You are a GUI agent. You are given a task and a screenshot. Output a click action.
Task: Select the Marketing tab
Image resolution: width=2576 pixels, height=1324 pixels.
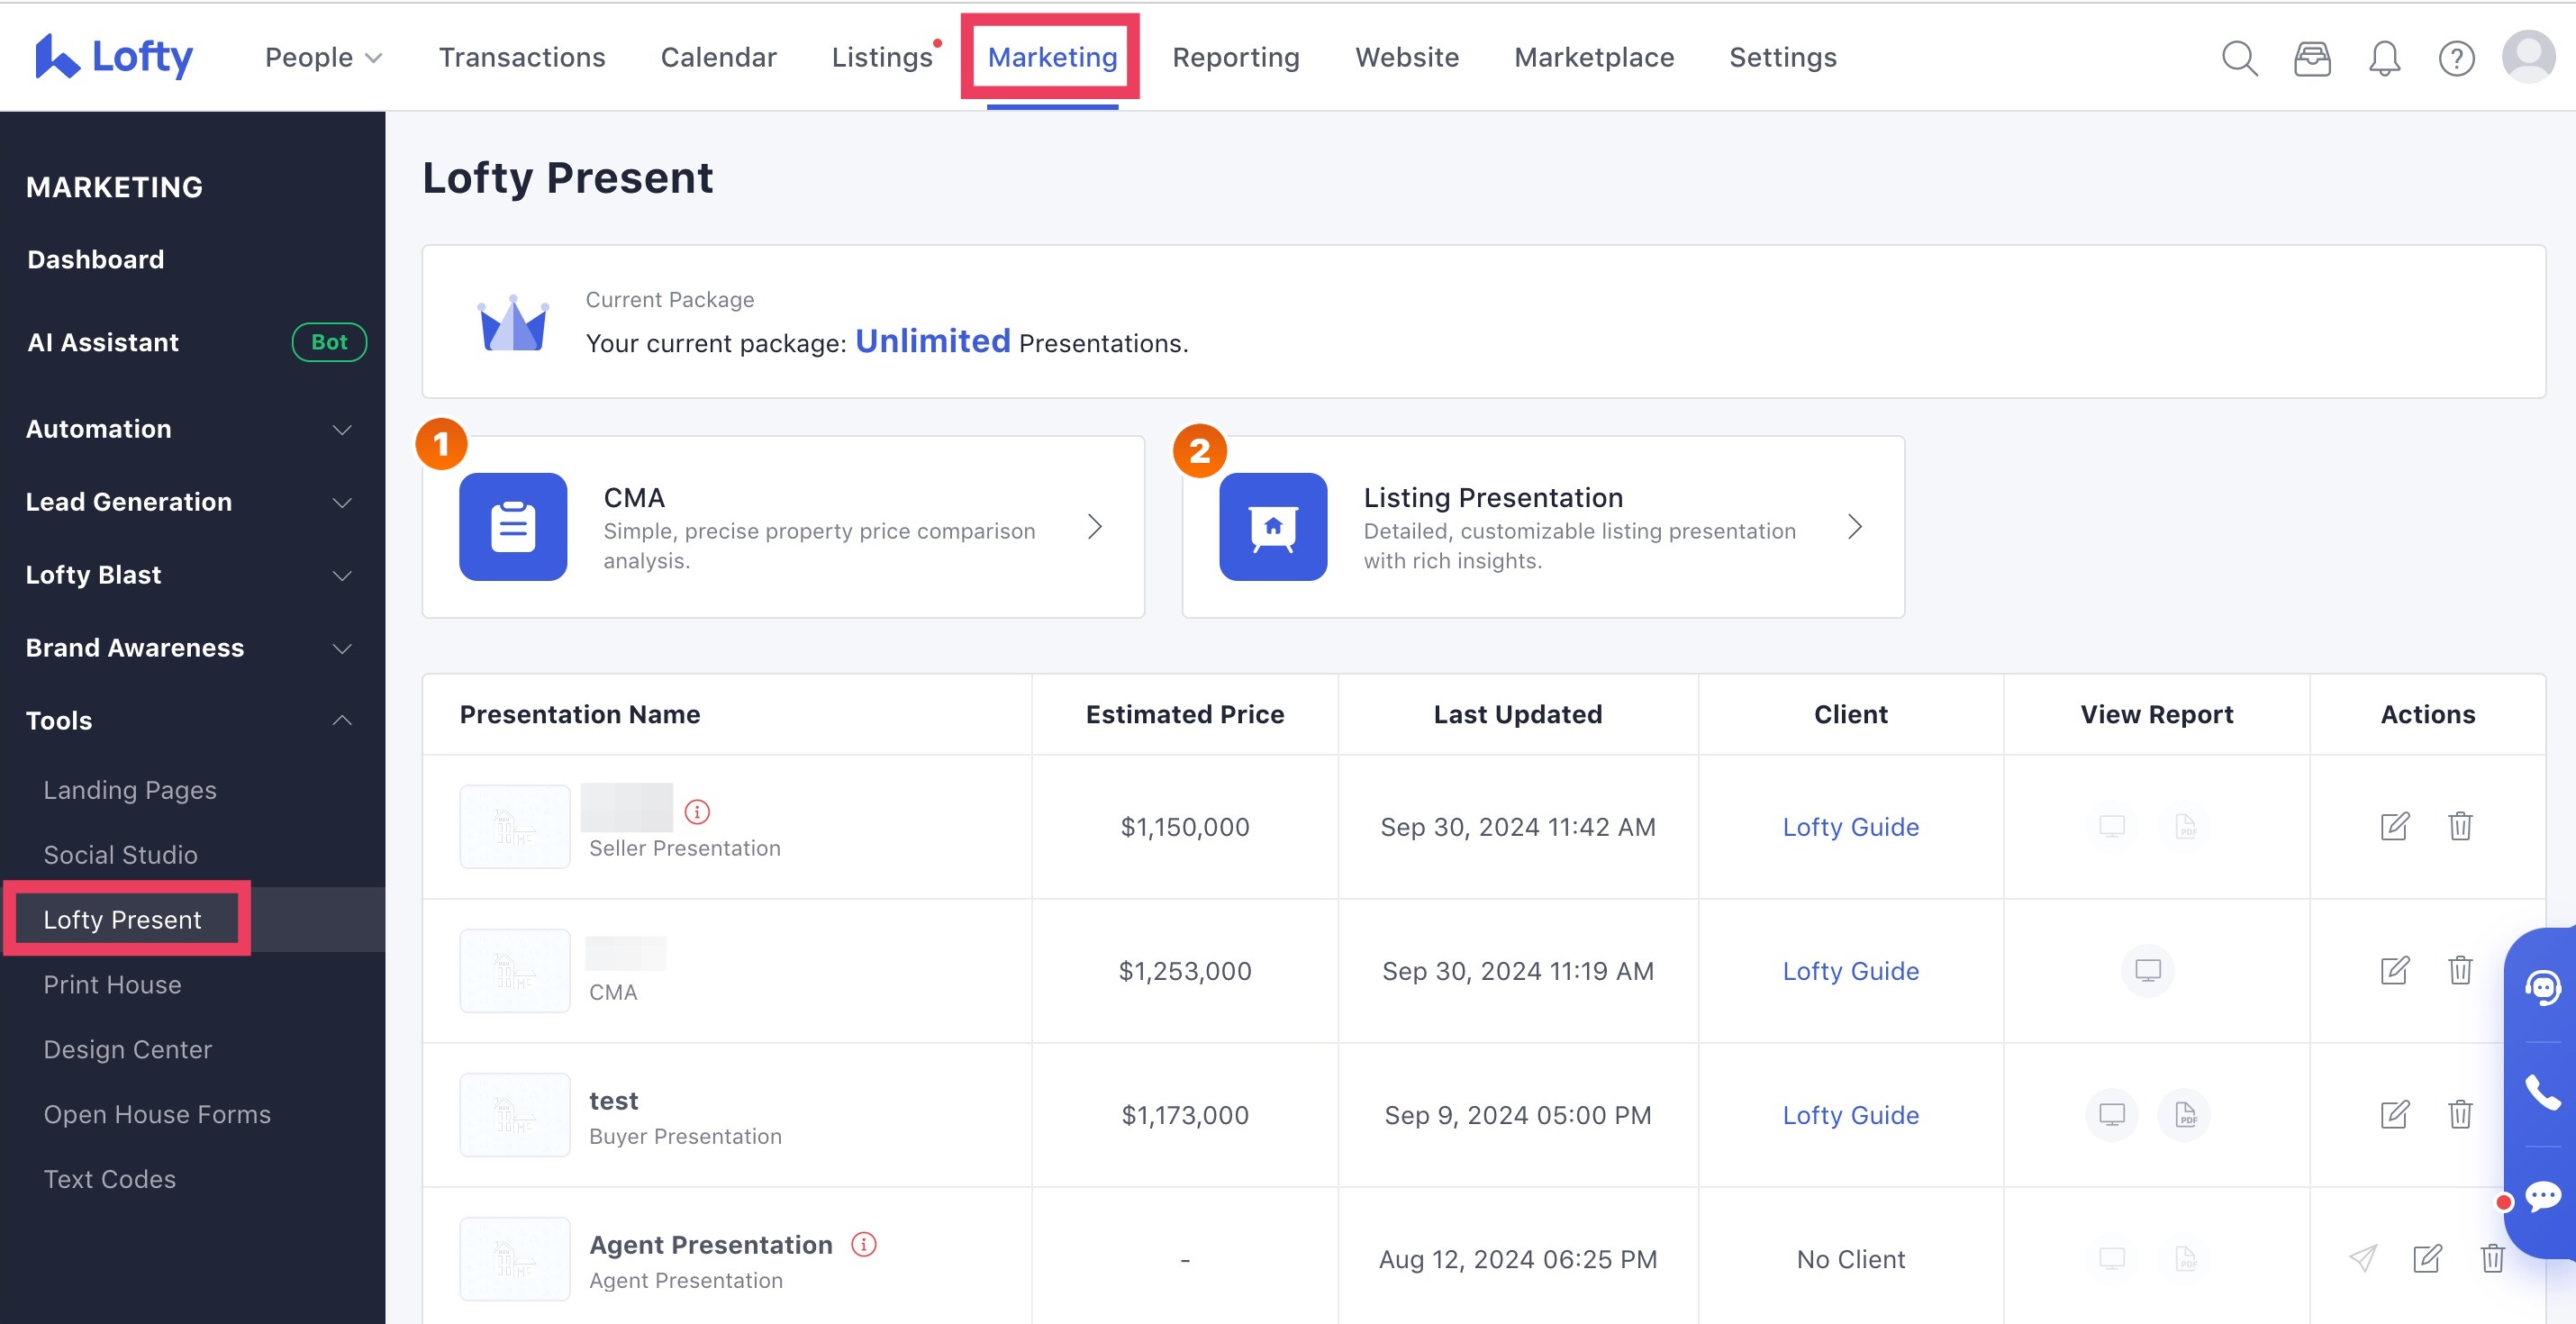1052,57
